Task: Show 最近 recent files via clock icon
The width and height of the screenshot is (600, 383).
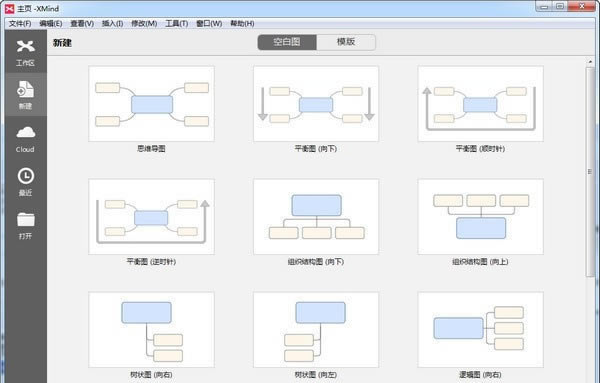Action: [26, 182]
